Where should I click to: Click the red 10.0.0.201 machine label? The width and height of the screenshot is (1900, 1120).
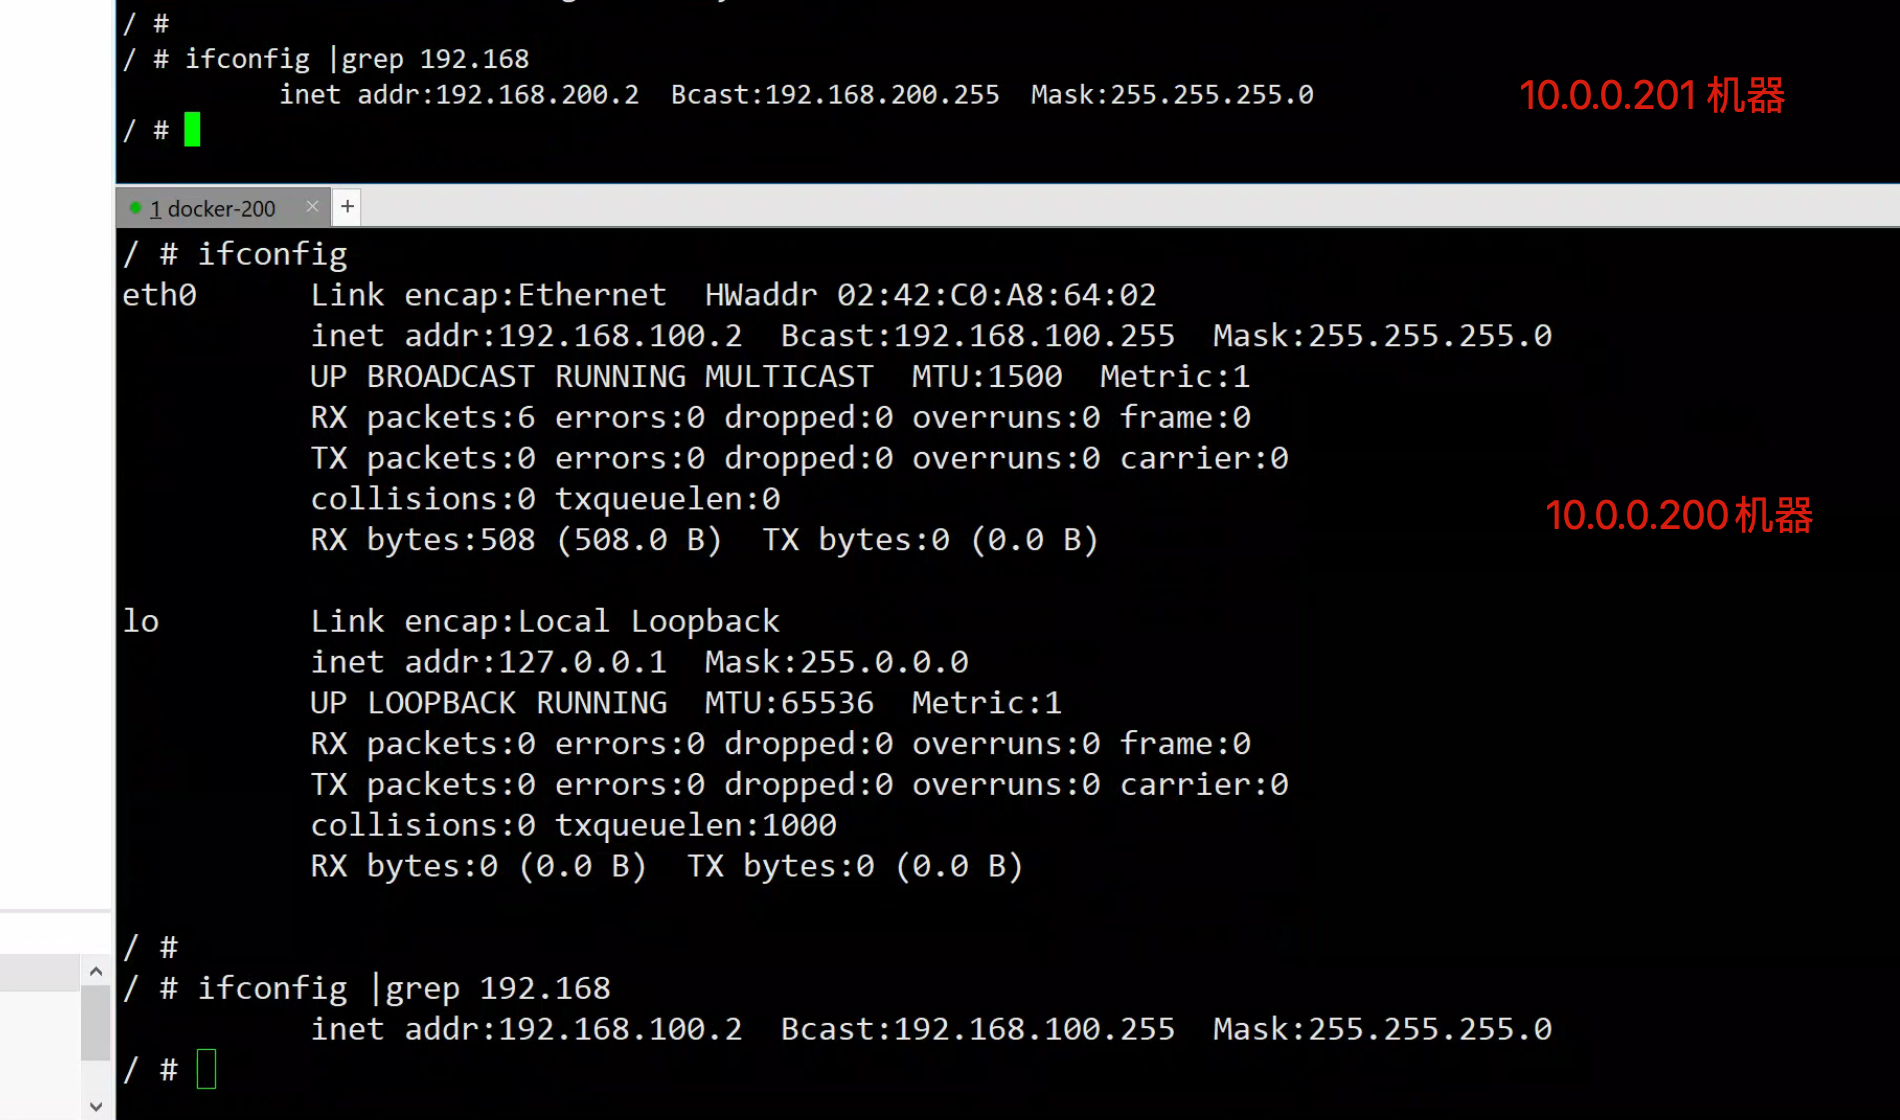(x=1651, y=96)
